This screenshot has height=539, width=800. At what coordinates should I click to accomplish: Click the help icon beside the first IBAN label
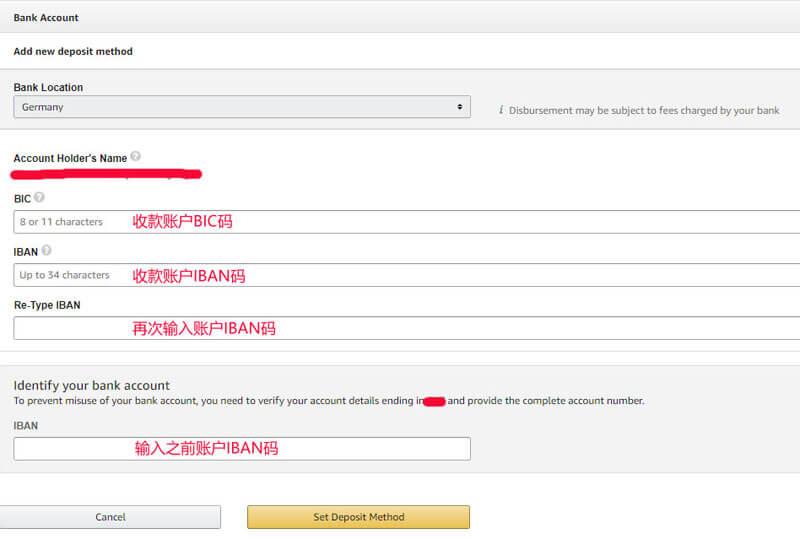coord(46,250)
